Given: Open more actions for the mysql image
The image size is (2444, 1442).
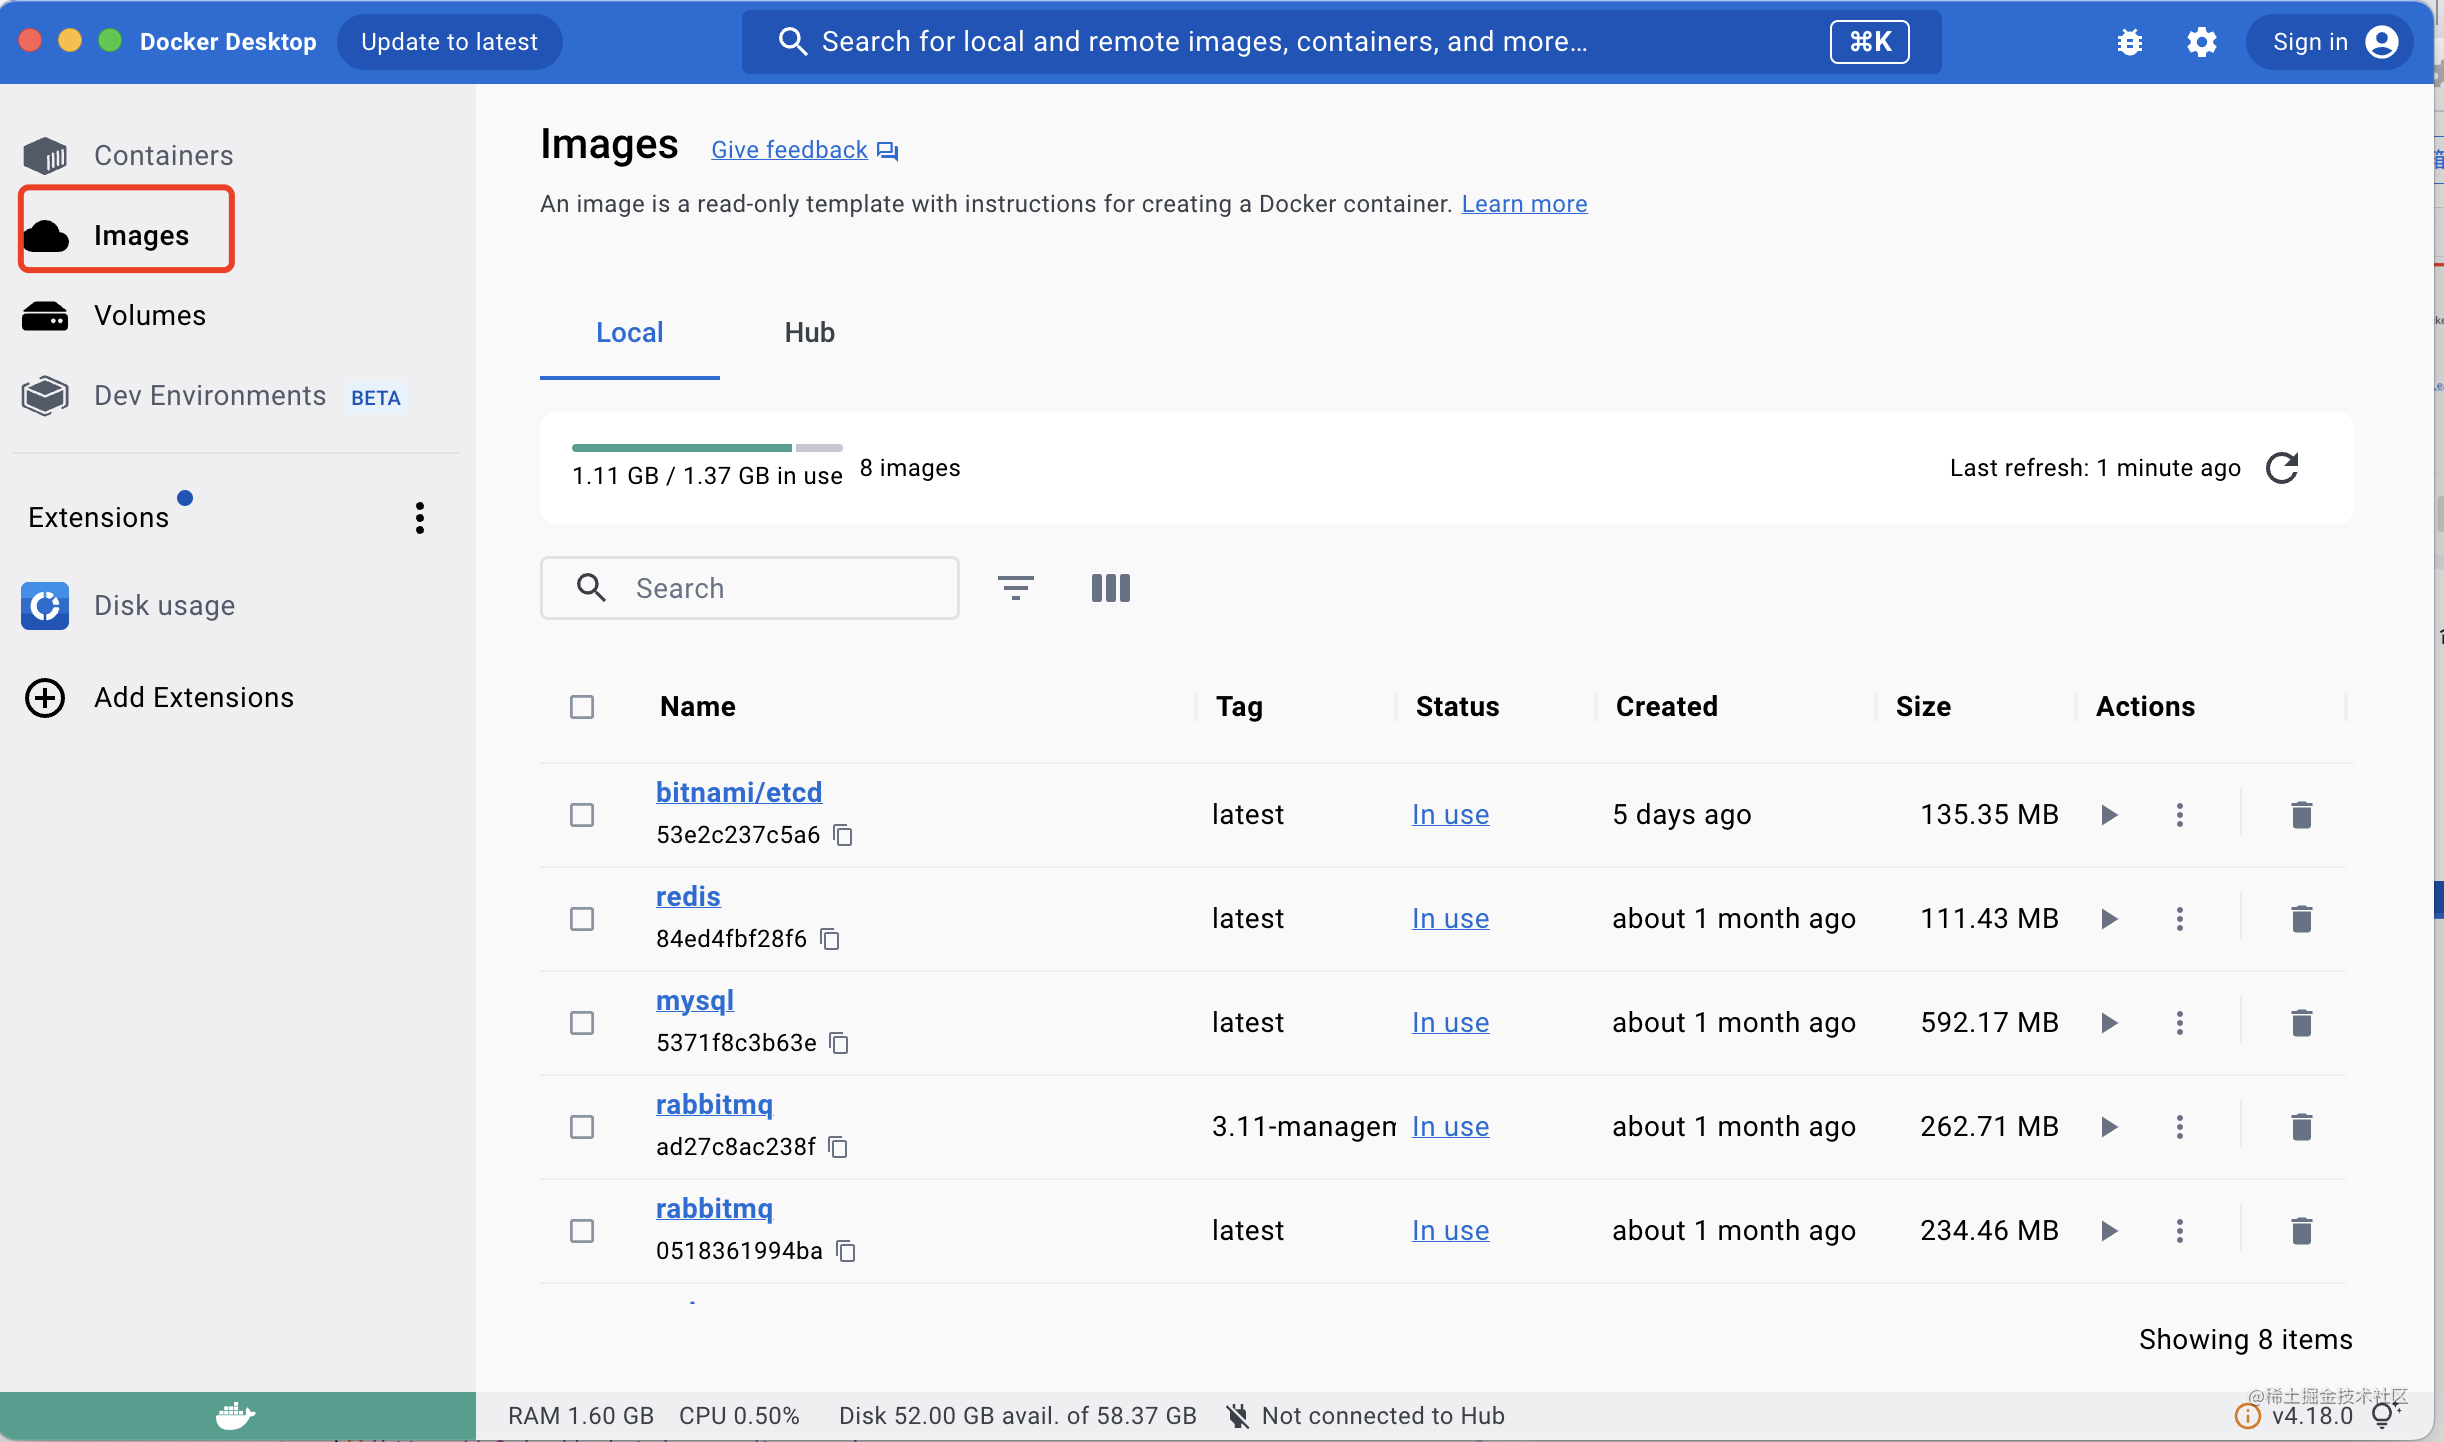Looking at the screenshot, I should pyautogui.click(x=2181, y=1022).
